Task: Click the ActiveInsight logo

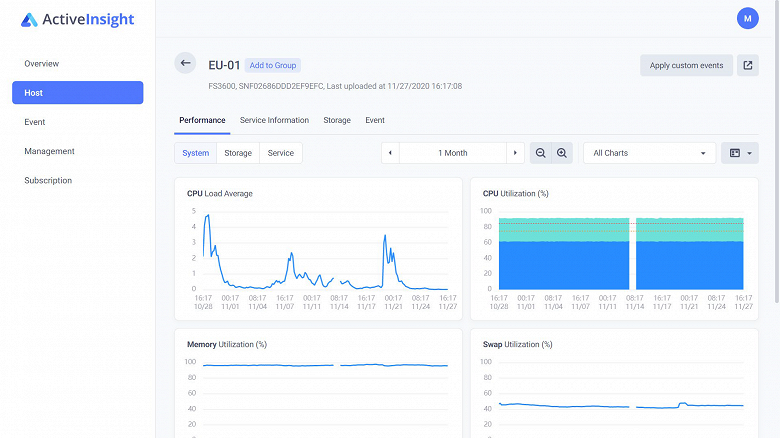Action: click(x=77, y=20)
